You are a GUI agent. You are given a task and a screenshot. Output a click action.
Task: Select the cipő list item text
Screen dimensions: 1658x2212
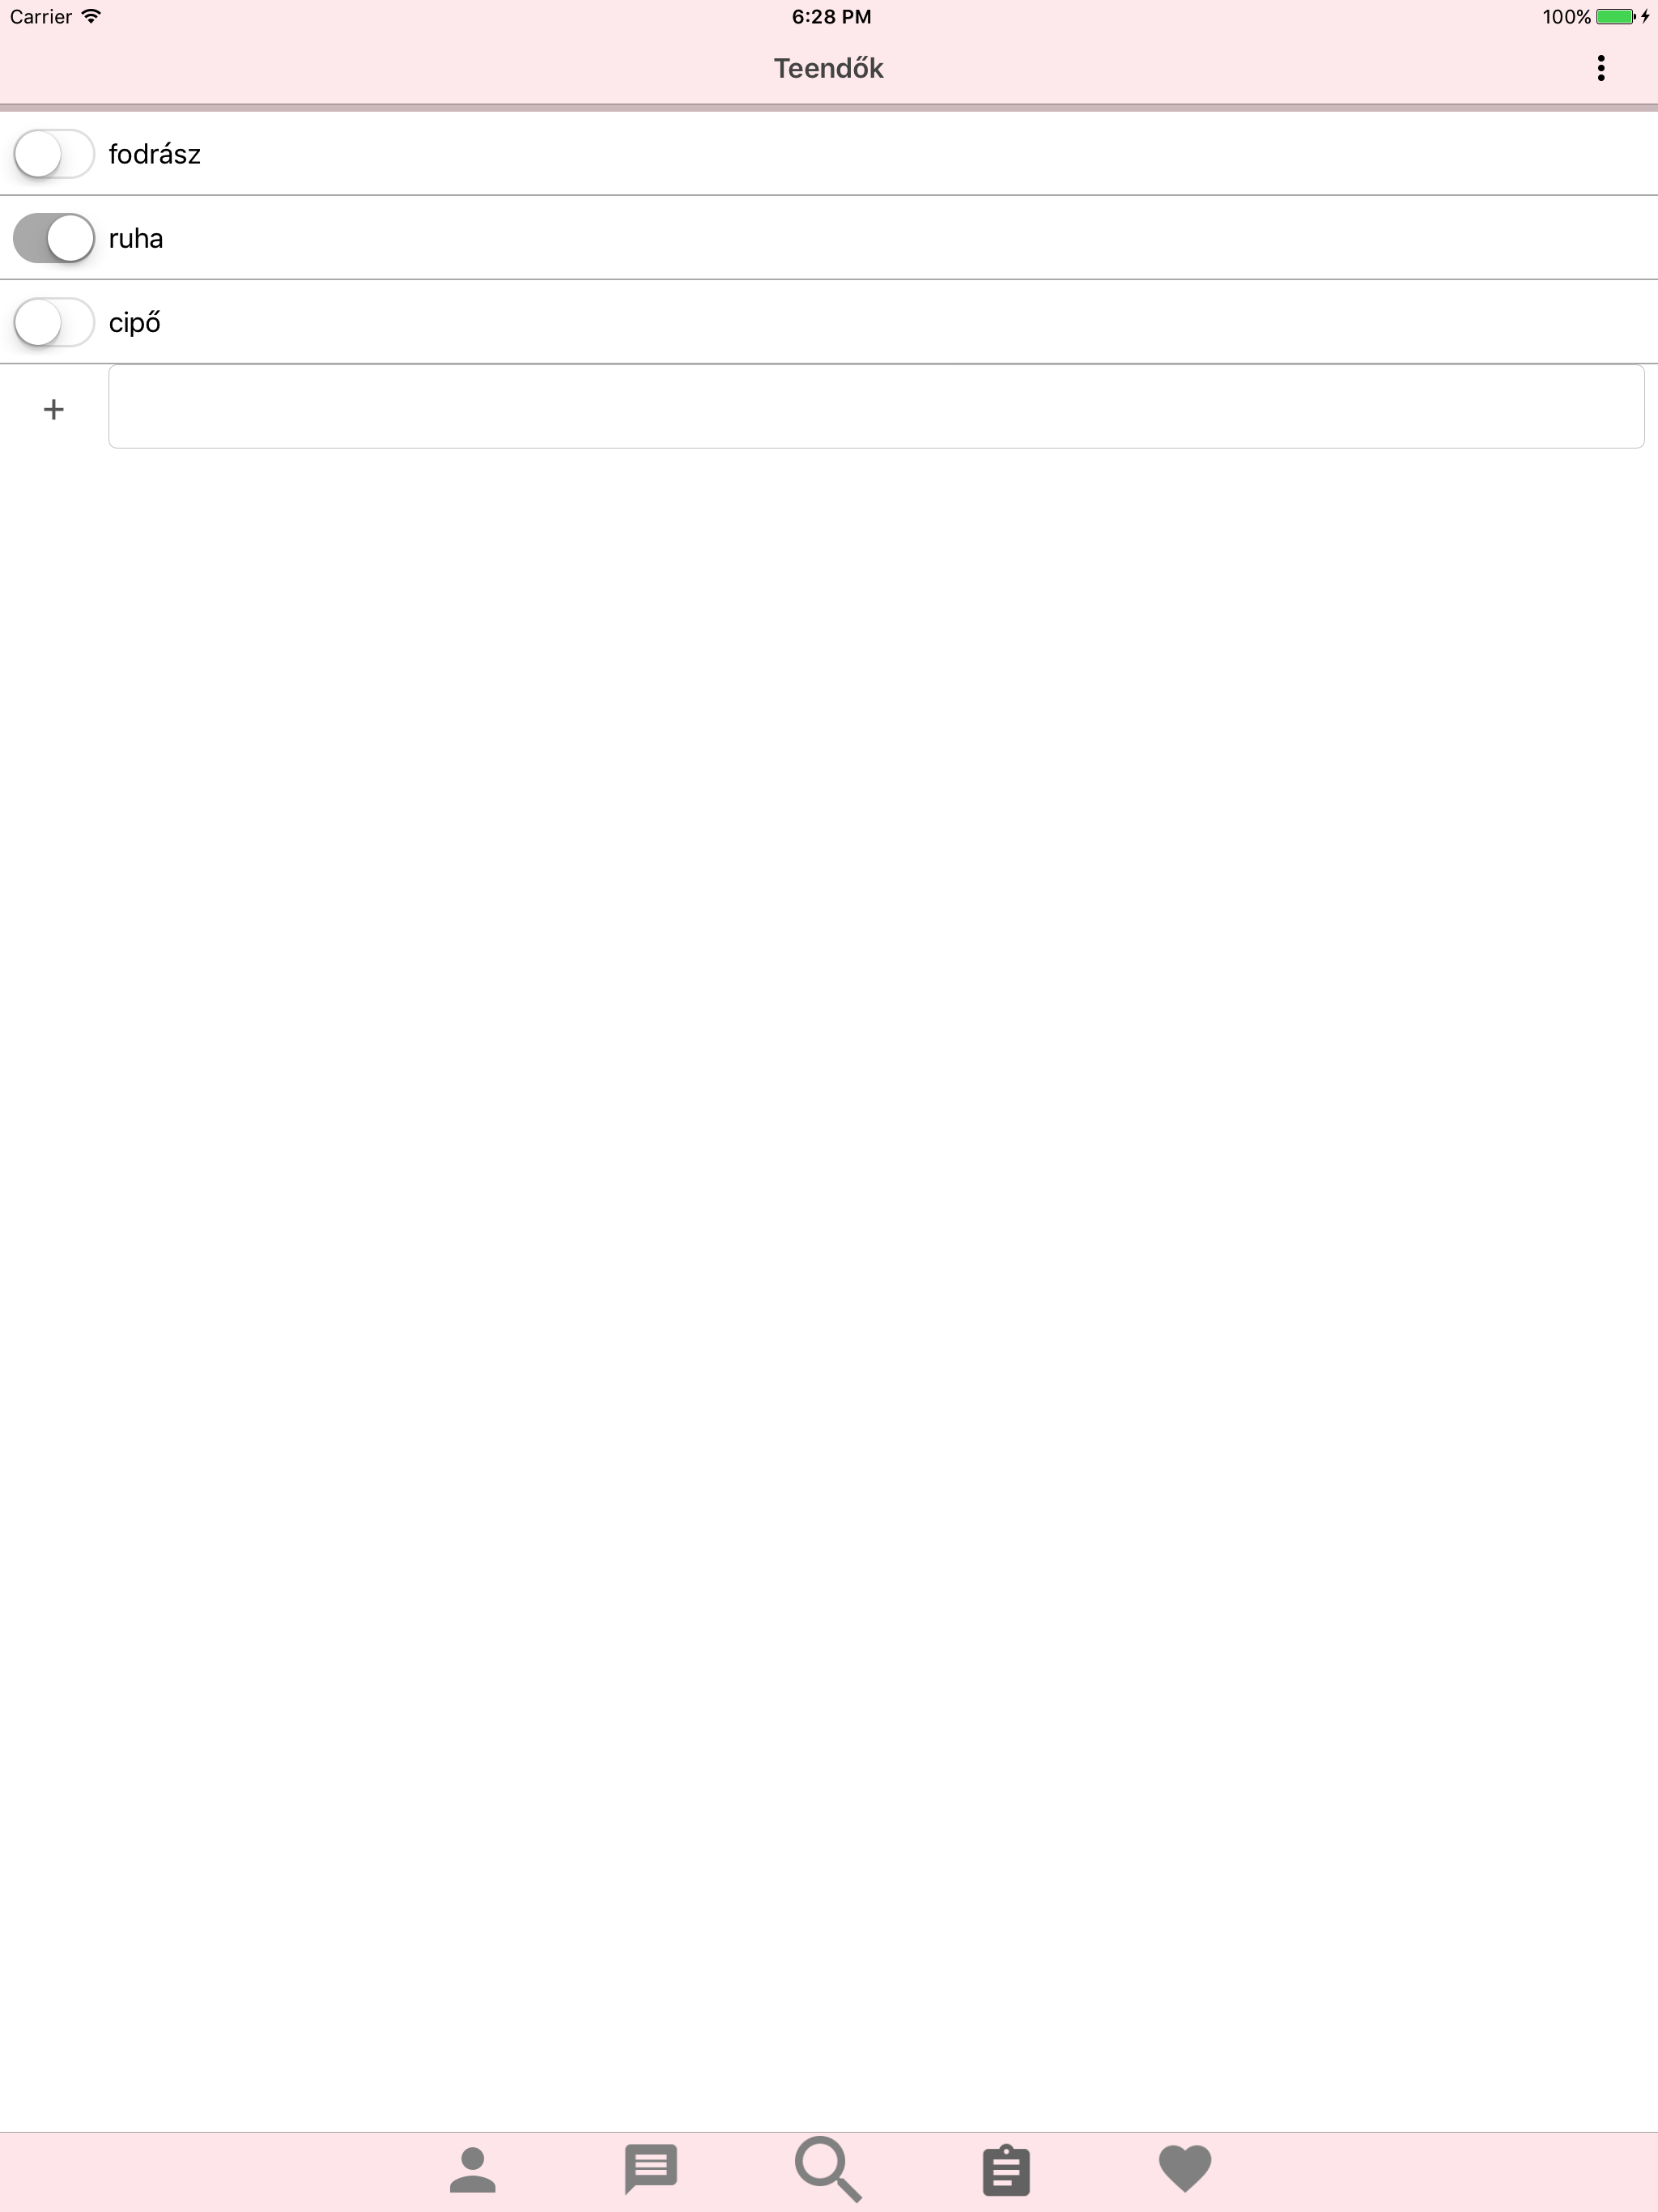click(135, 323)
